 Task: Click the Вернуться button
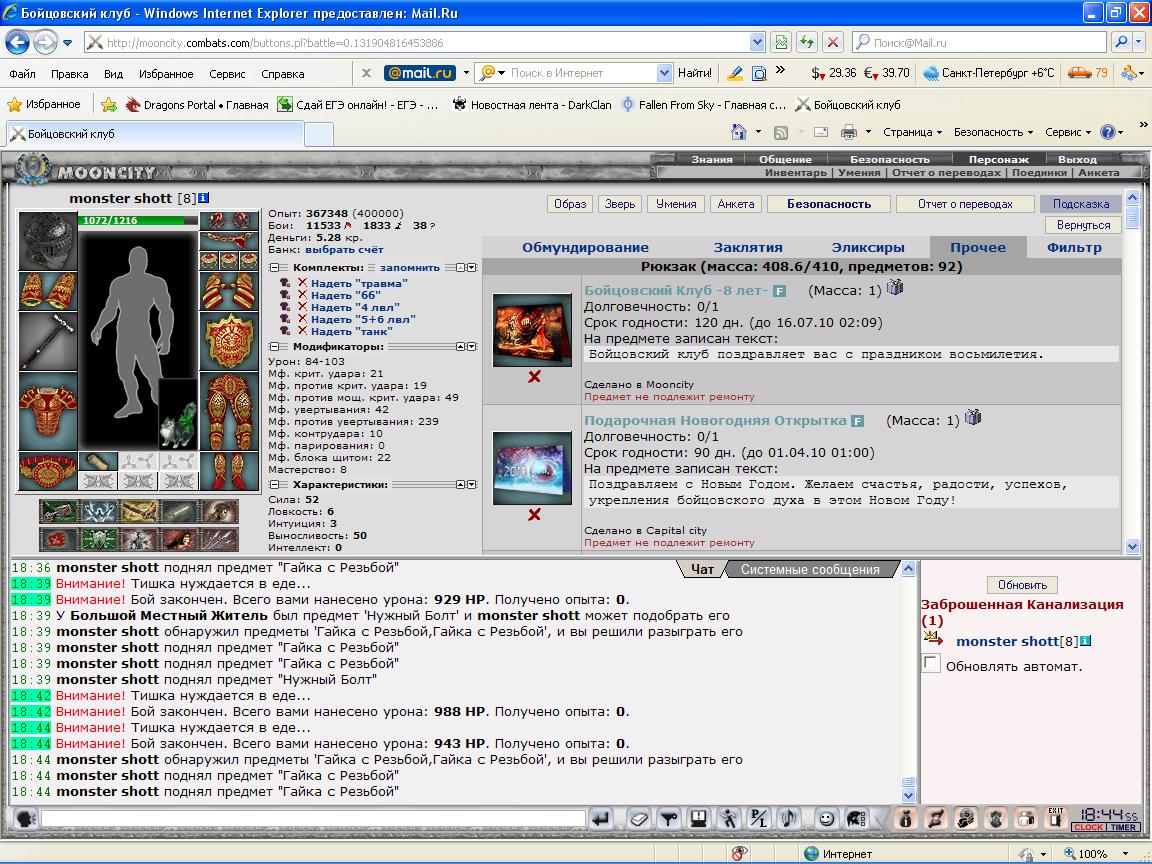click(1083, 225)
